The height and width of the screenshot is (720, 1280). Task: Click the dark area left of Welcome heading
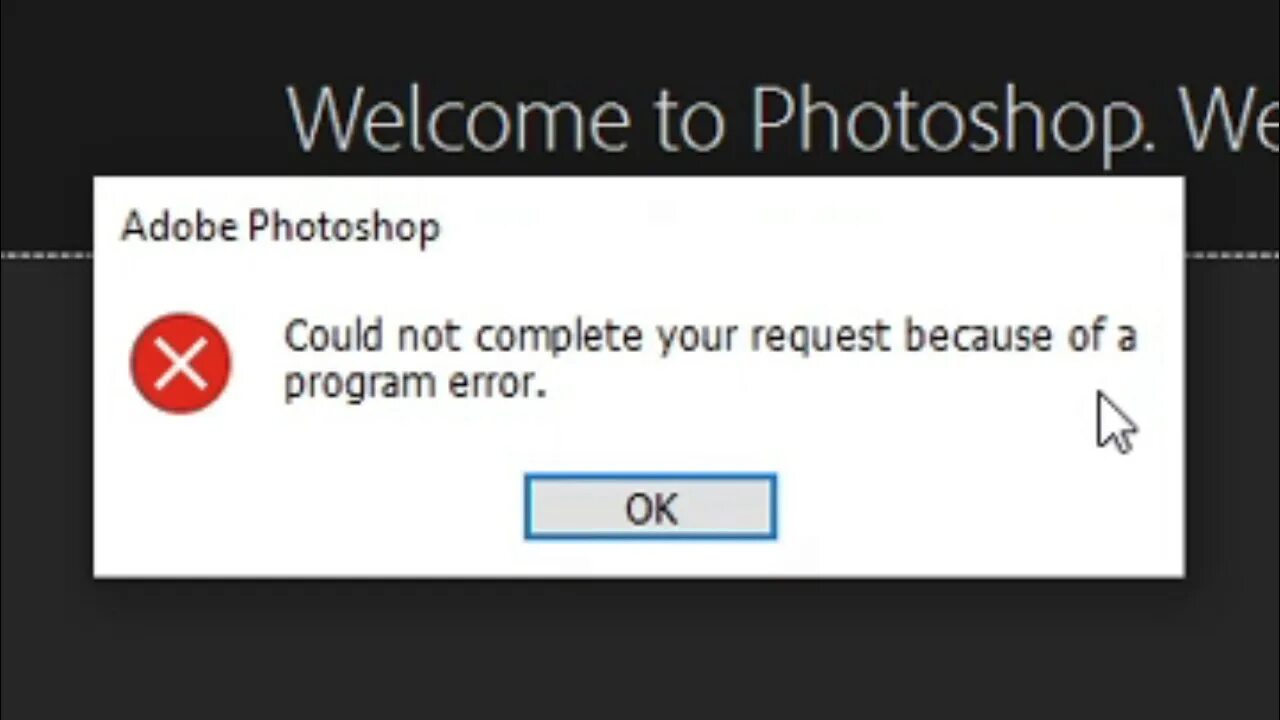[x=140, y=90]
